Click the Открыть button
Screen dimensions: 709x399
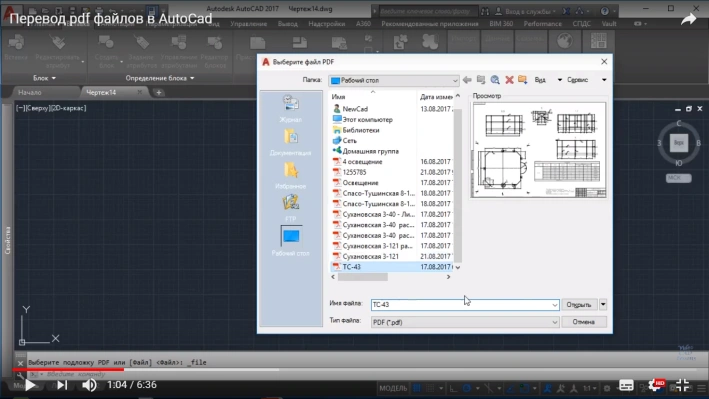coord(579,304)
